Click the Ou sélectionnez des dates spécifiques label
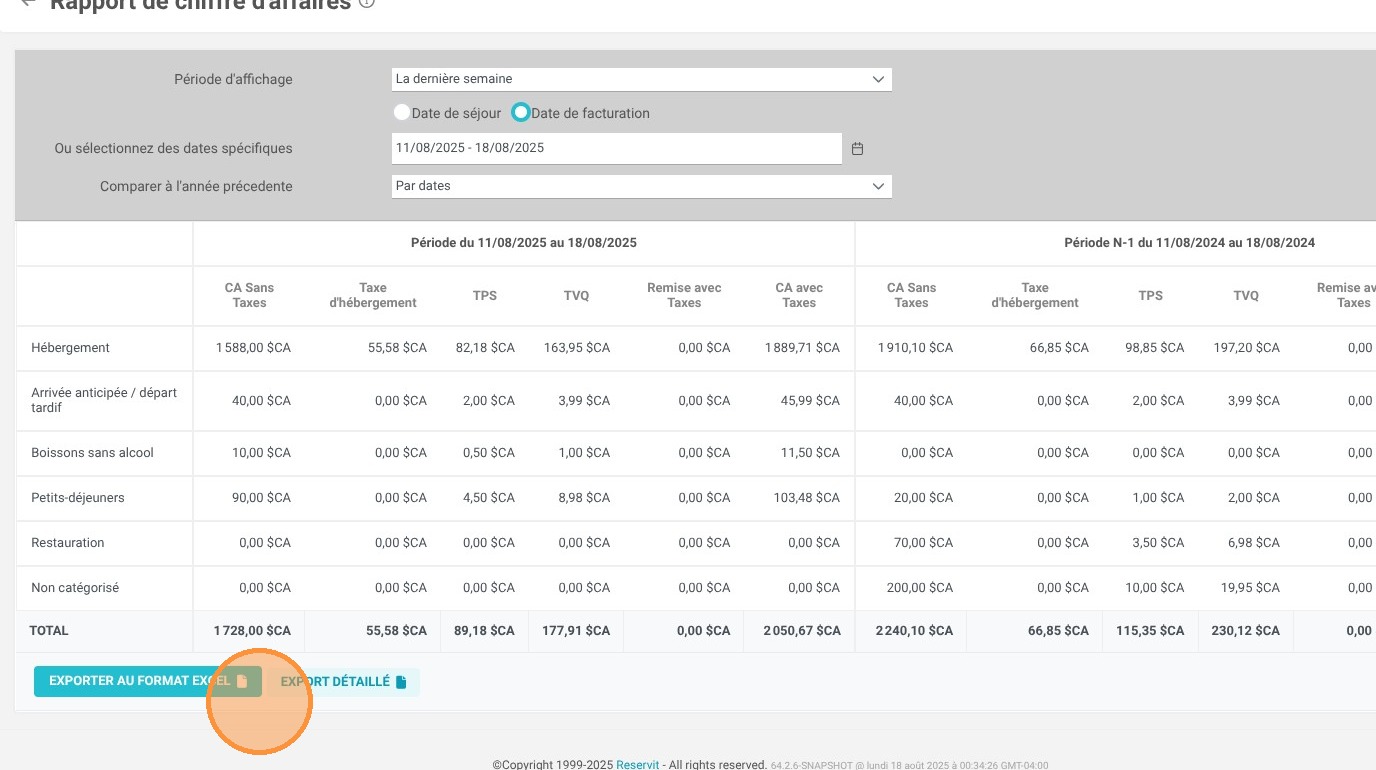Screen dimensions: 1376x770 tap(174, 148)
